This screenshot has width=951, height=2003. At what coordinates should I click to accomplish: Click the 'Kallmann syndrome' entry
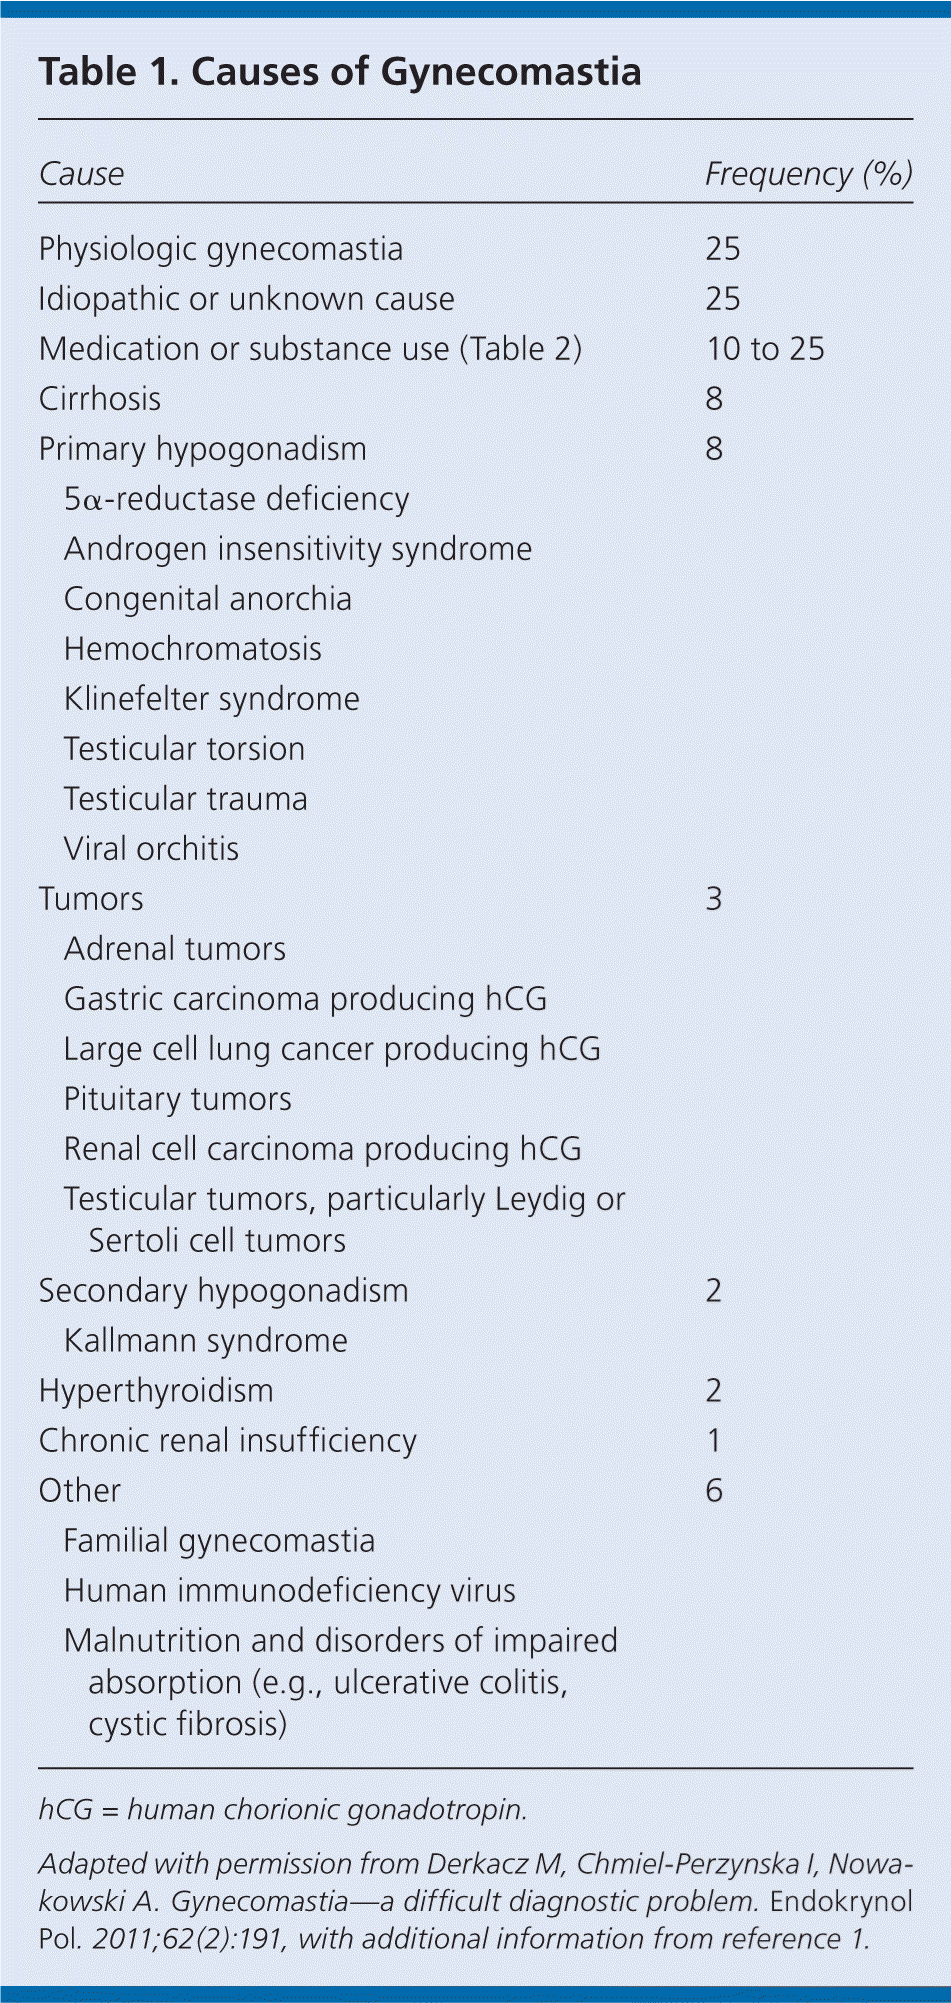click(x=205, y=1341)
